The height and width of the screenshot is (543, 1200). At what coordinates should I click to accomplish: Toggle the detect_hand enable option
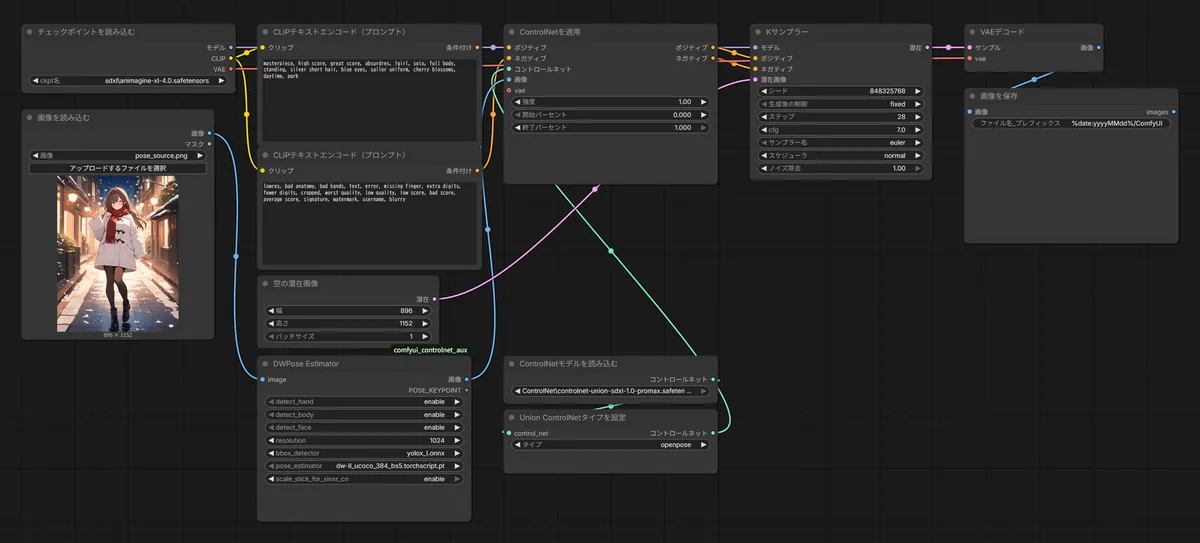click(x=365, y=402)
